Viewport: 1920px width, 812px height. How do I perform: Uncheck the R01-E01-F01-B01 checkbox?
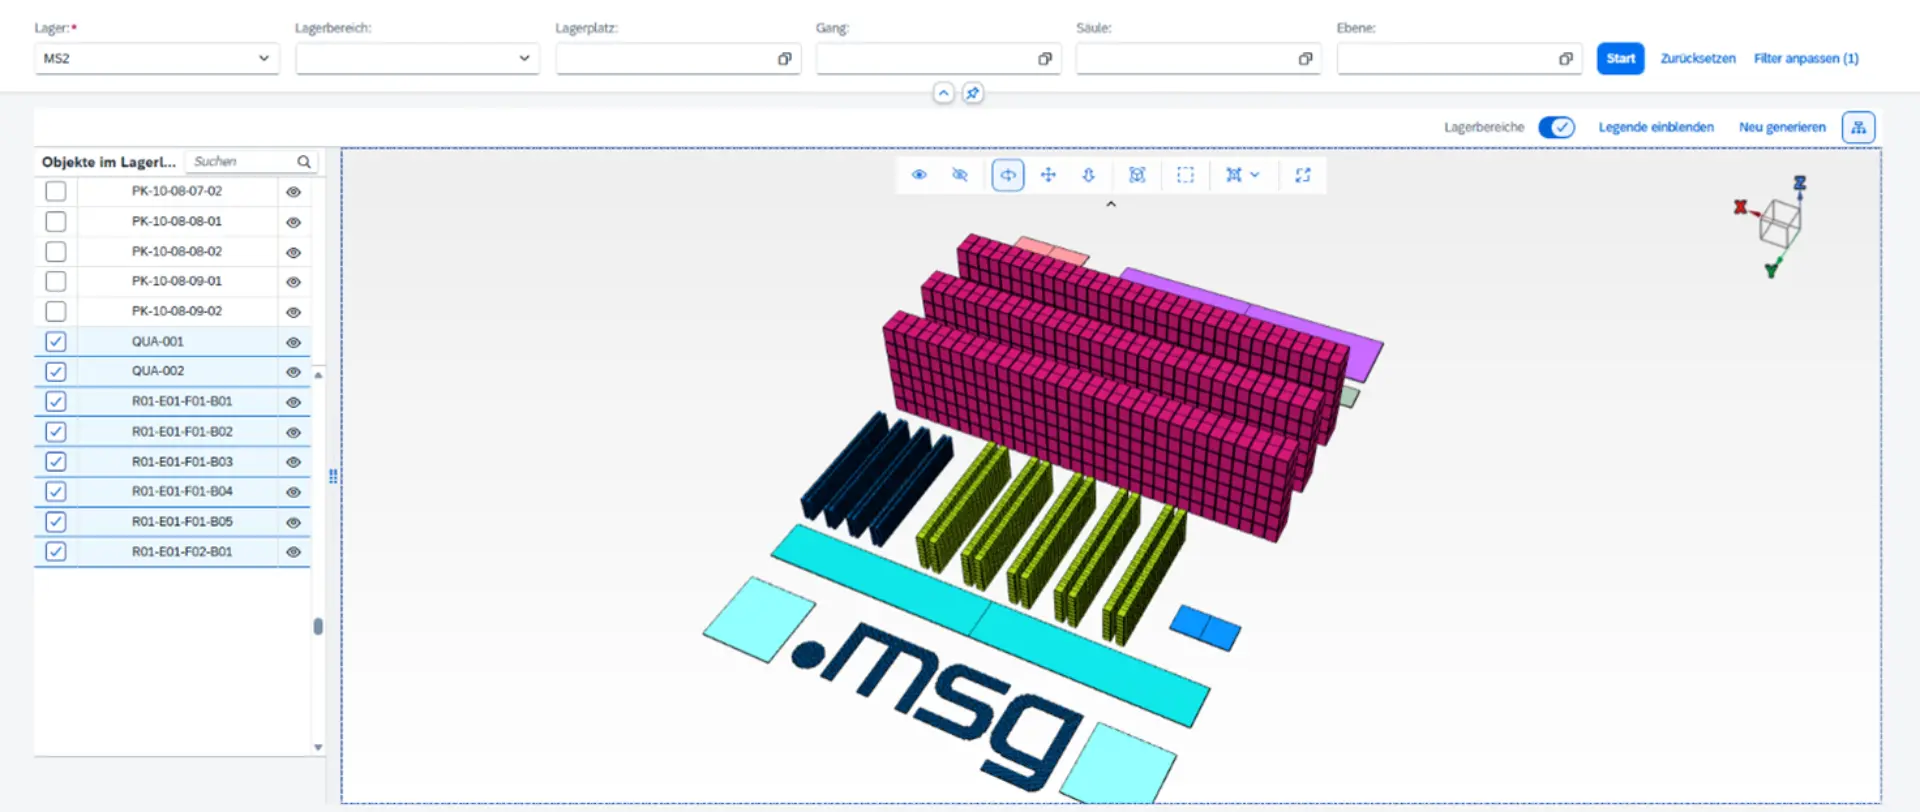tap(56, 402)
